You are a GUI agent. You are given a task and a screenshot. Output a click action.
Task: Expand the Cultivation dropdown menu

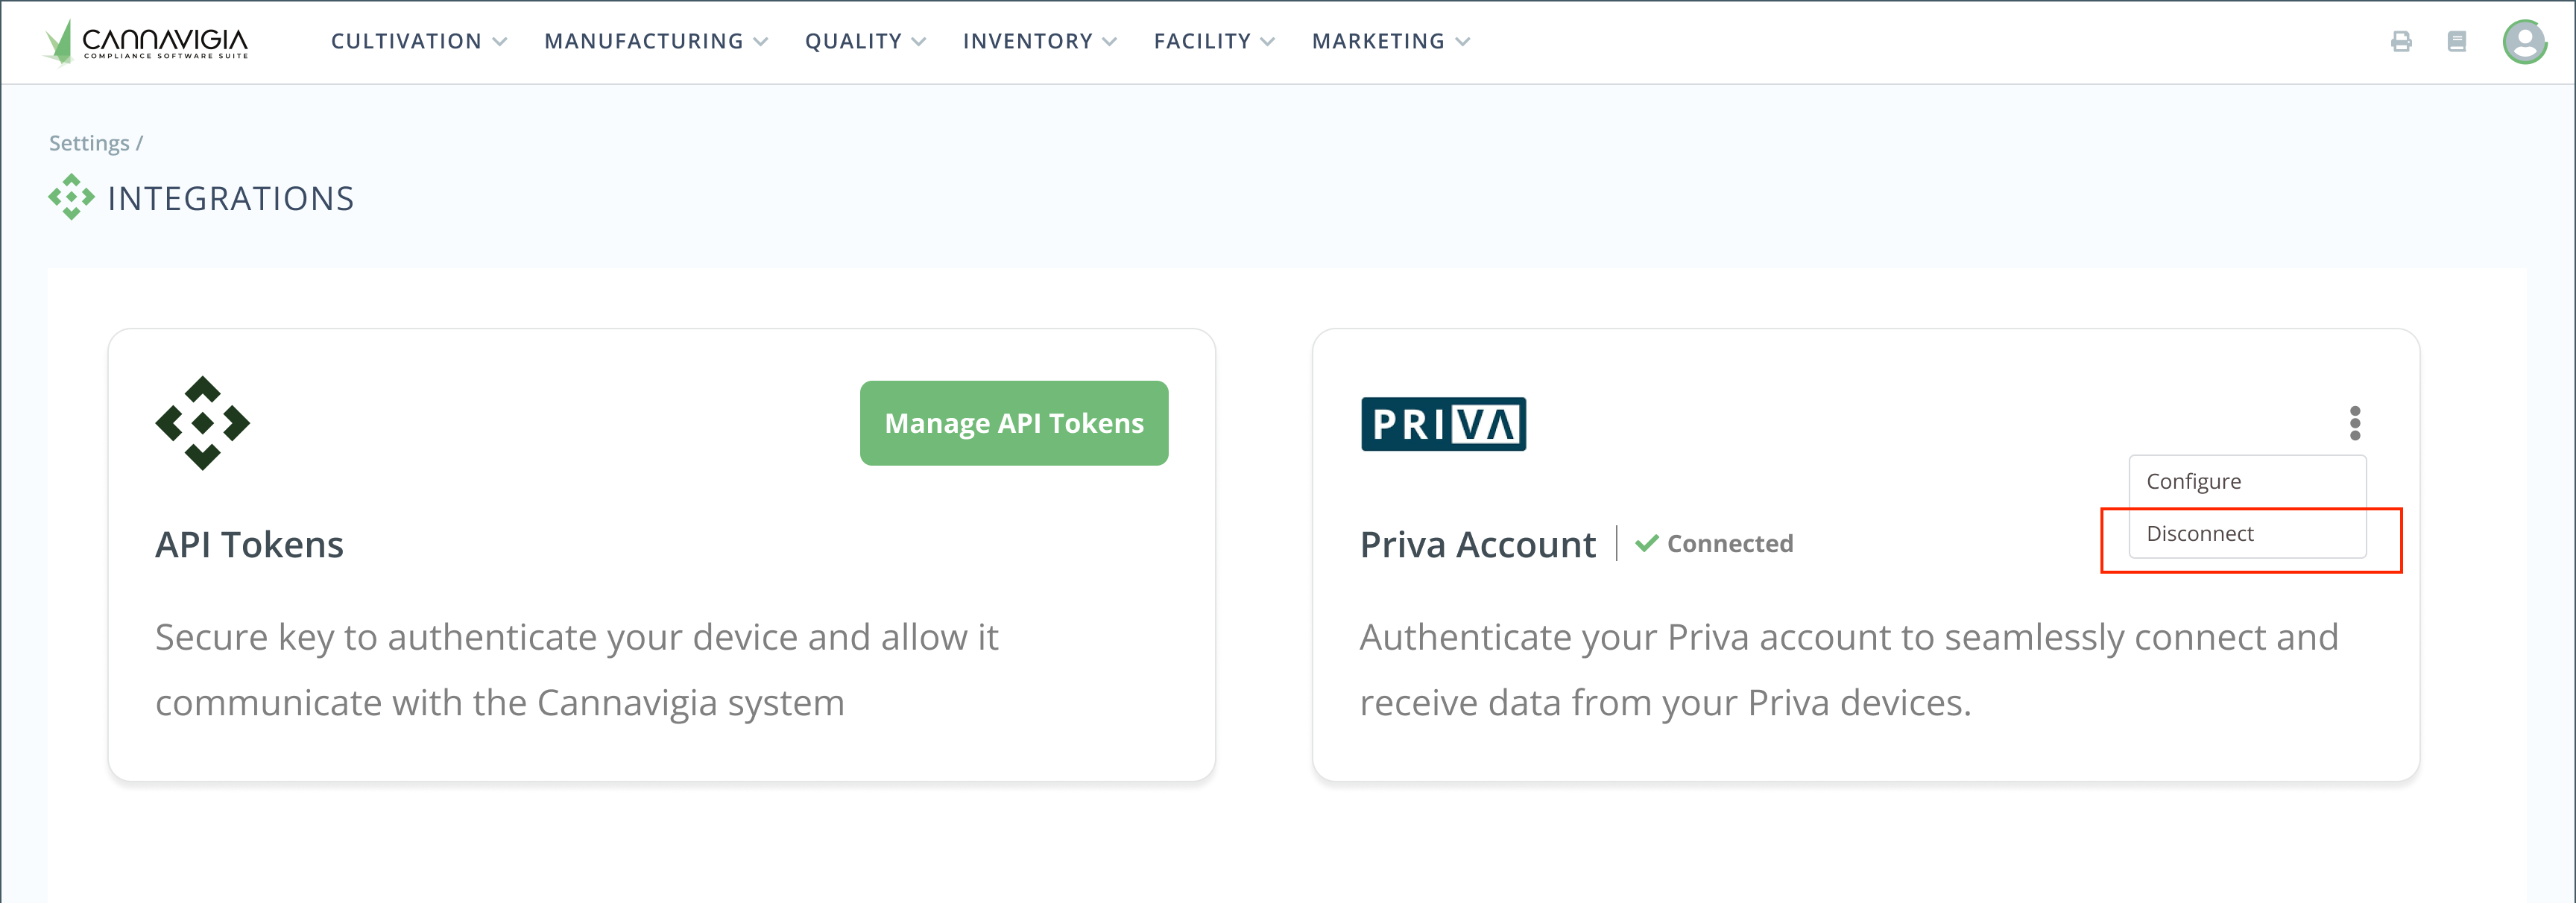(419, 41)
